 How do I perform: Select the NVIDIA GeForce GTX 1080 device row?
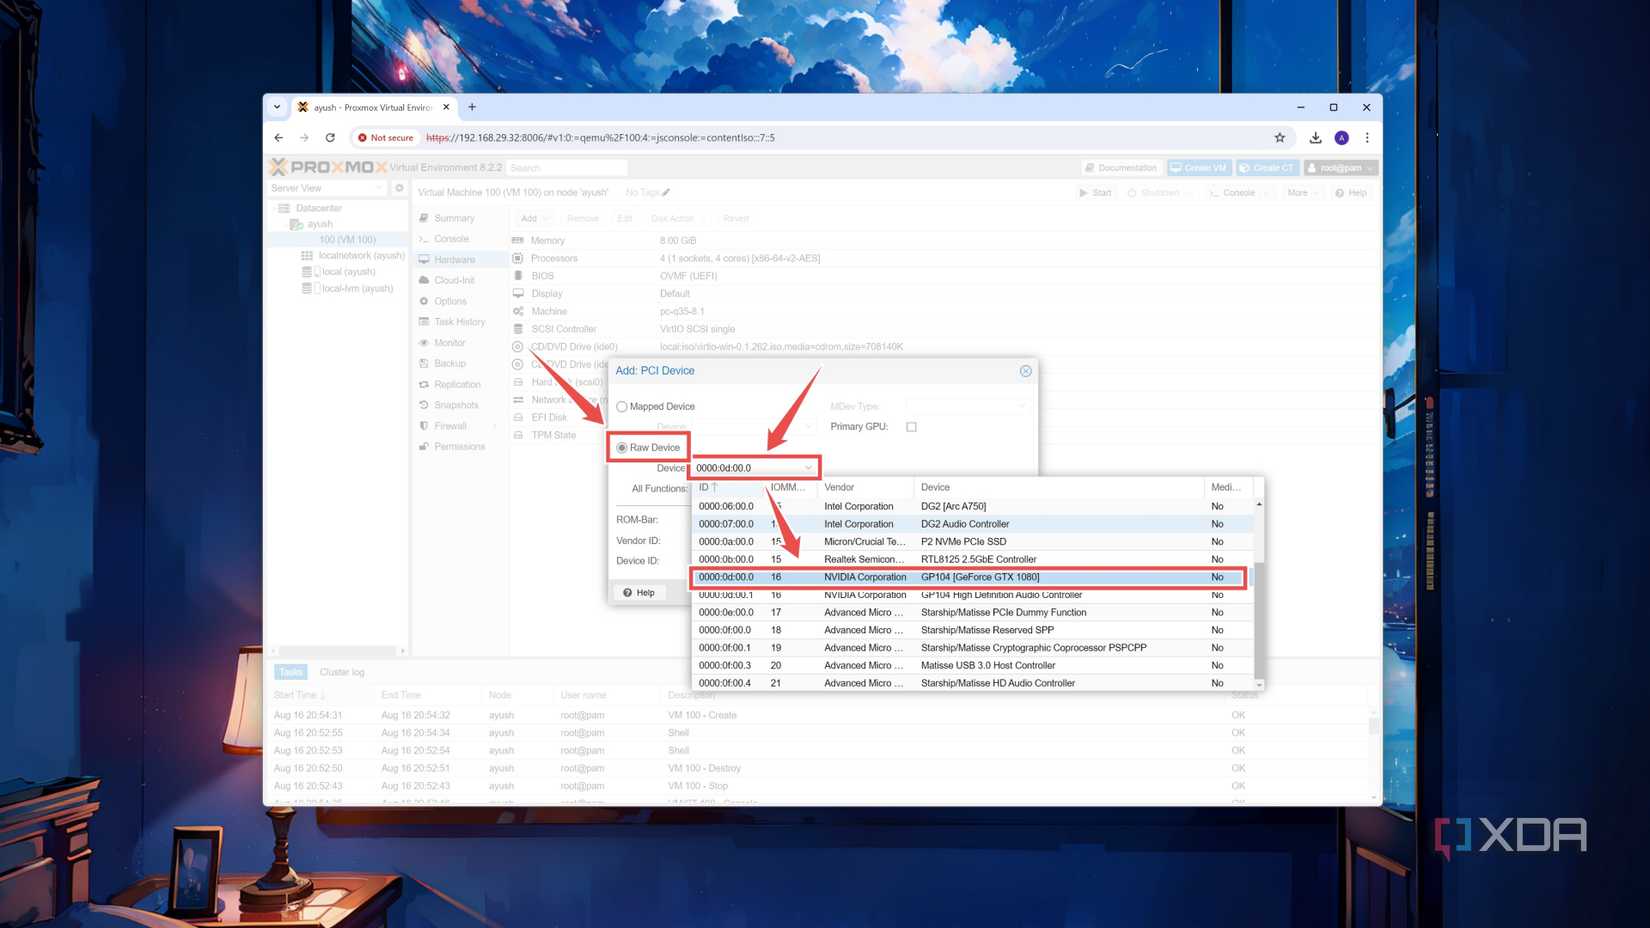pyautogui.click(x=970, y=577)
